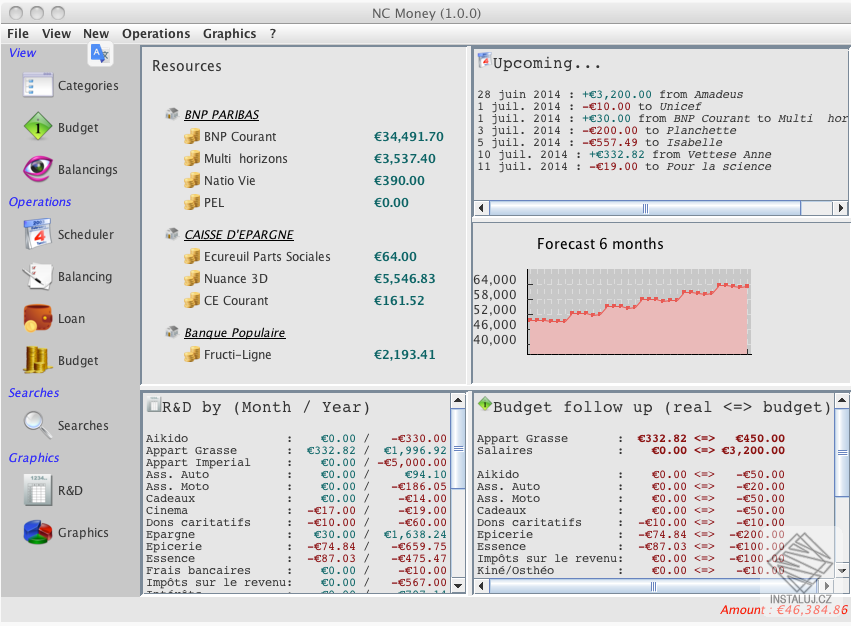Click the down arrow of R&D panel scrollbar
Viewport: 851px width, 626px height.
(458, 585)
